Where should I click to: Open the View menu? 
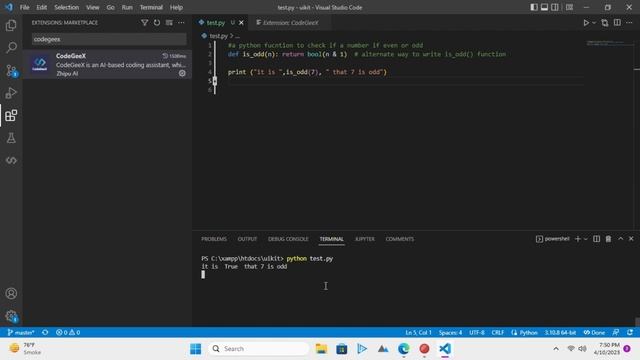click(x=93, y=7)
